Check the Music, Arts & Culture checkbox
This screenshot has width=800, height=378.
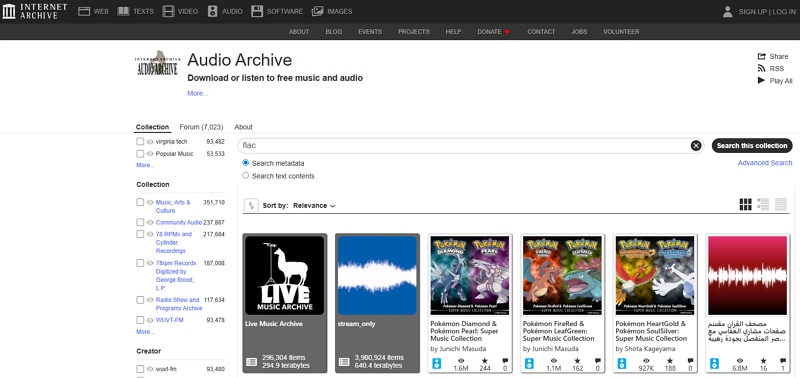(x=140, y=203)
